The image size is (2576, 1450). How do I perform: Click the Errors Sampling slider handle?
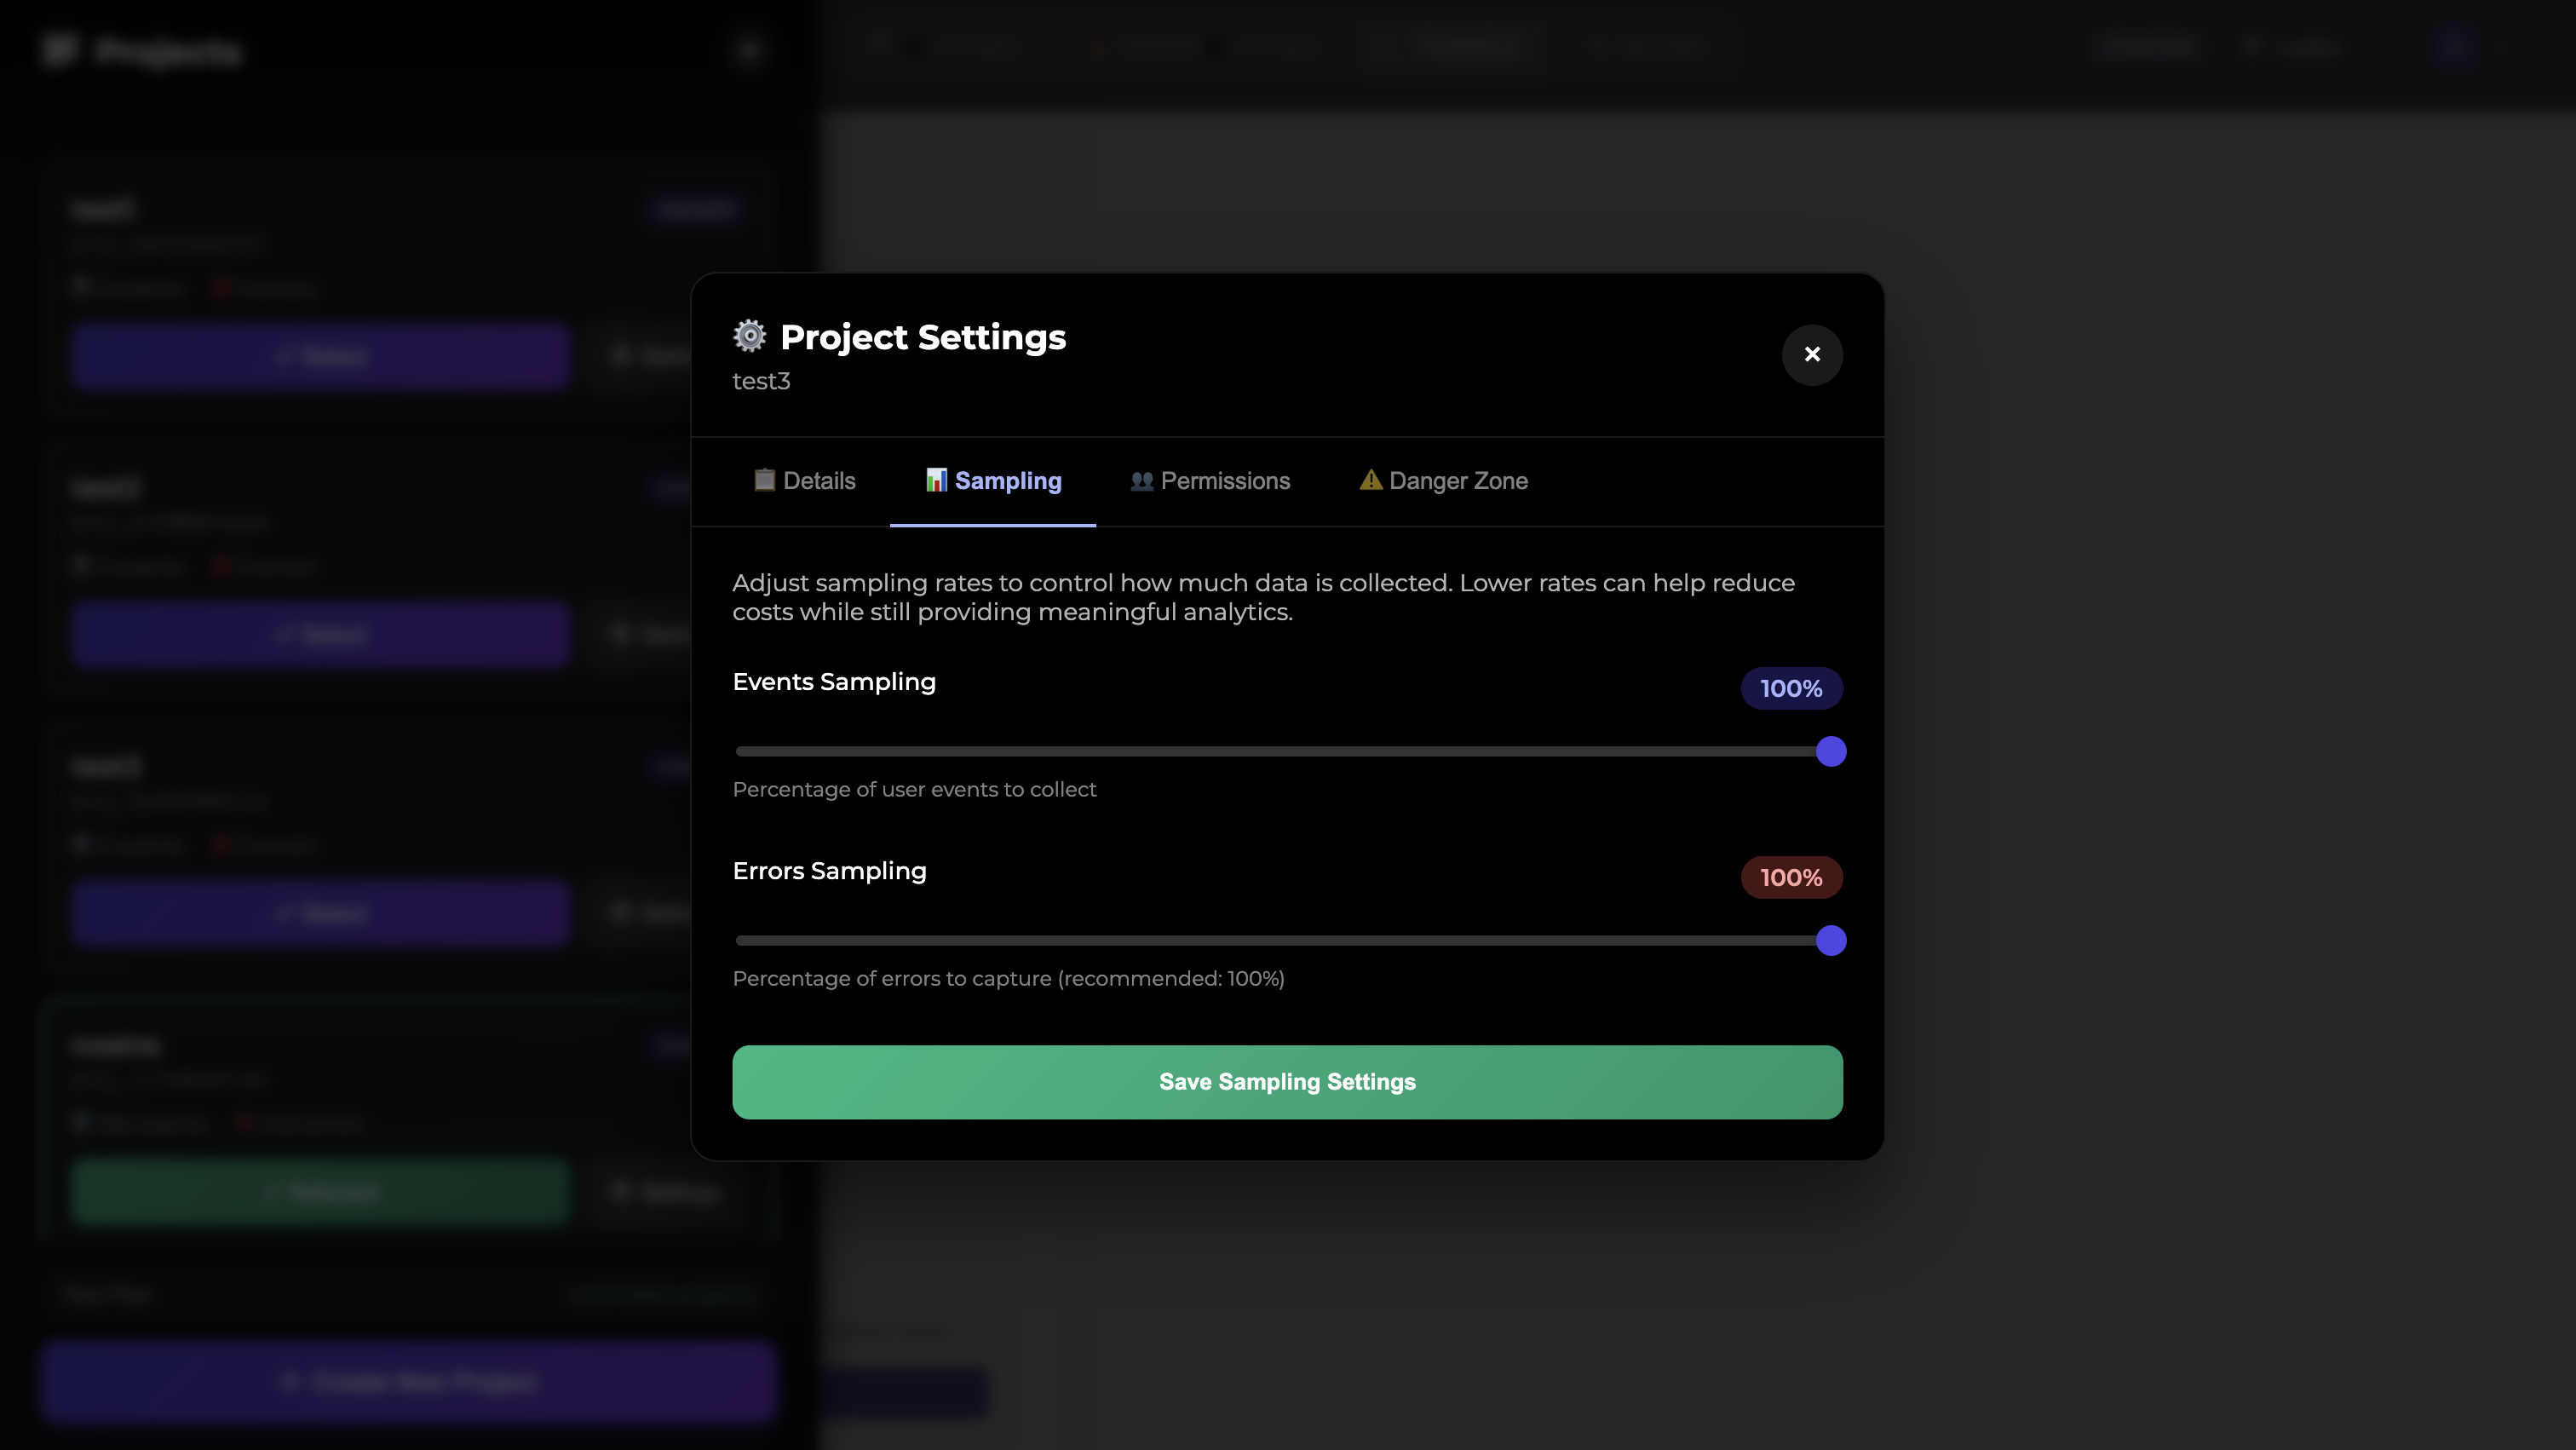pyautogui.click(x=1830, y=940)
